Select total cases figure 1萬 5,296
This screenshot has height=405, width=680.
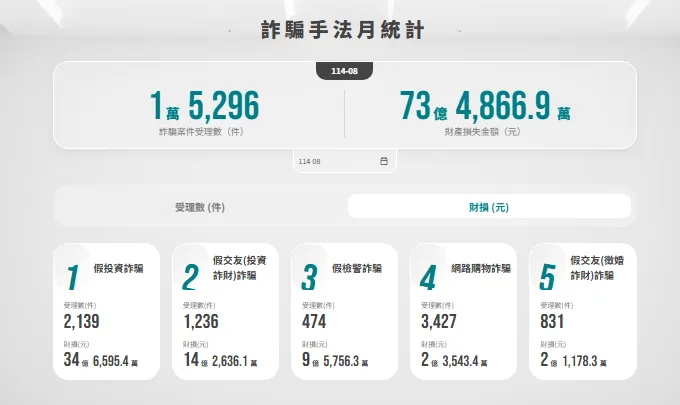click(x=205, y=105)
